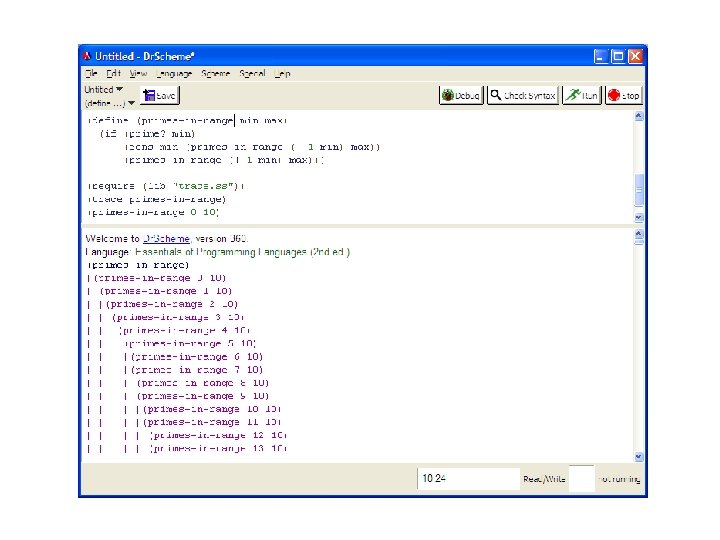Click the Stop button
Image resolution: width=720 pixels, height=540 pixels.
coord(624,96)
